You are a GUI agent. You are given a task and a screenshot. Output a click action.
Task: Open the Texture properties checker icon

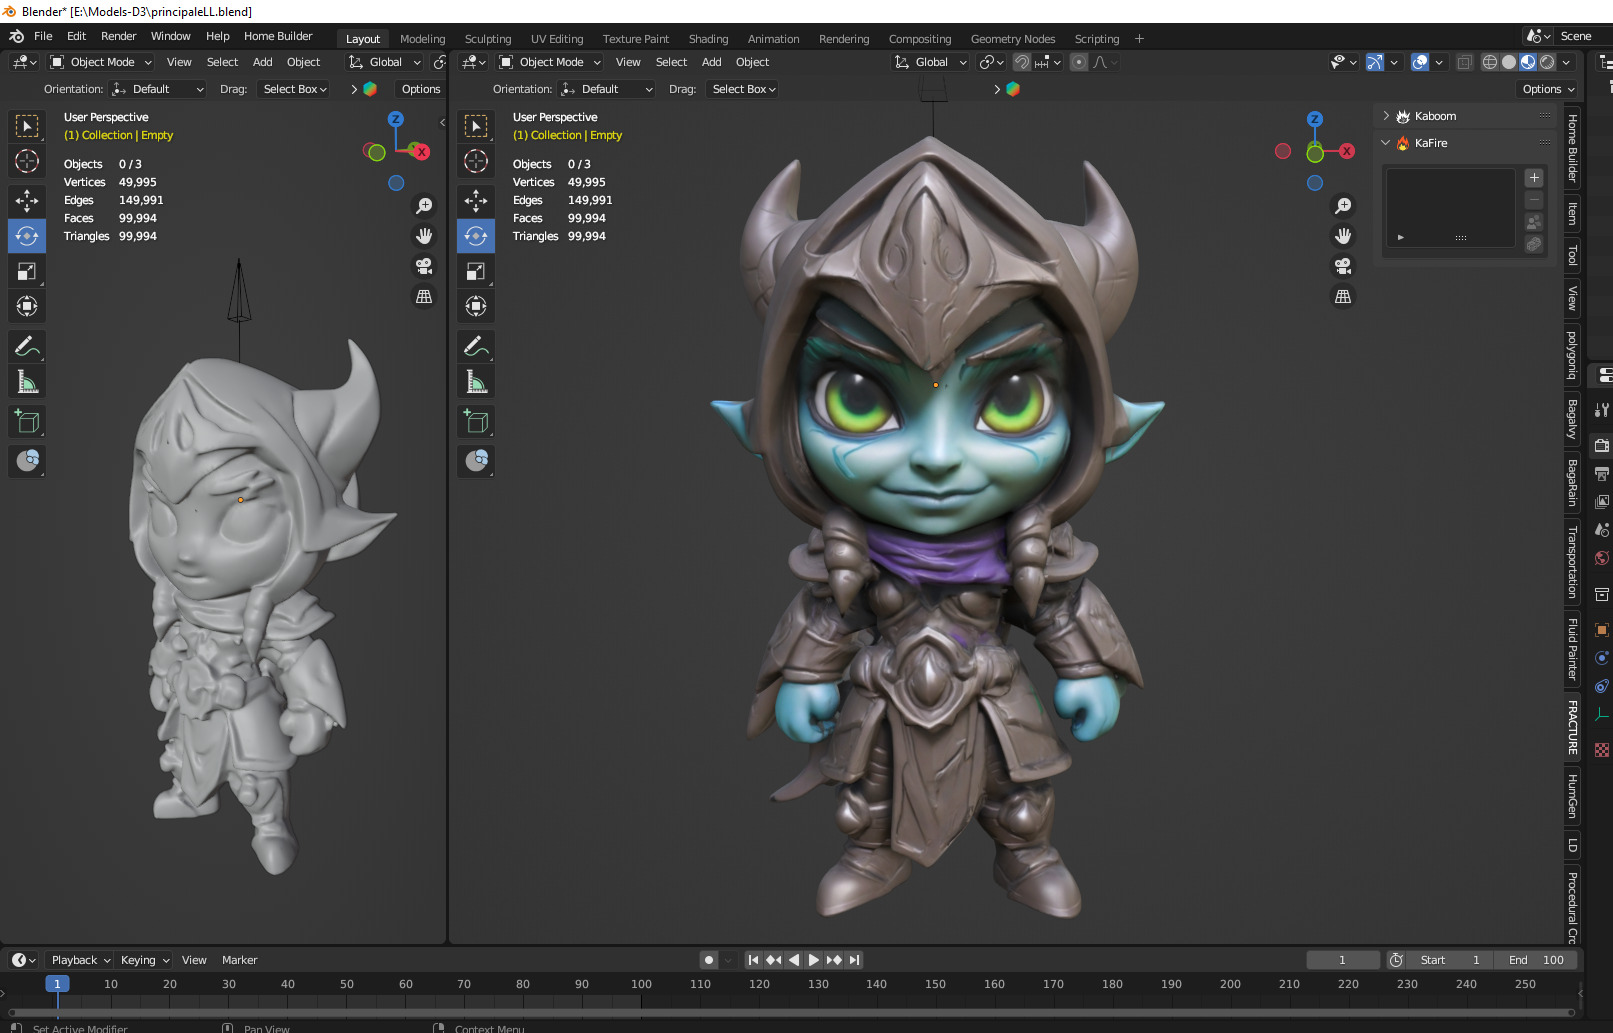tap(1602, 750)
